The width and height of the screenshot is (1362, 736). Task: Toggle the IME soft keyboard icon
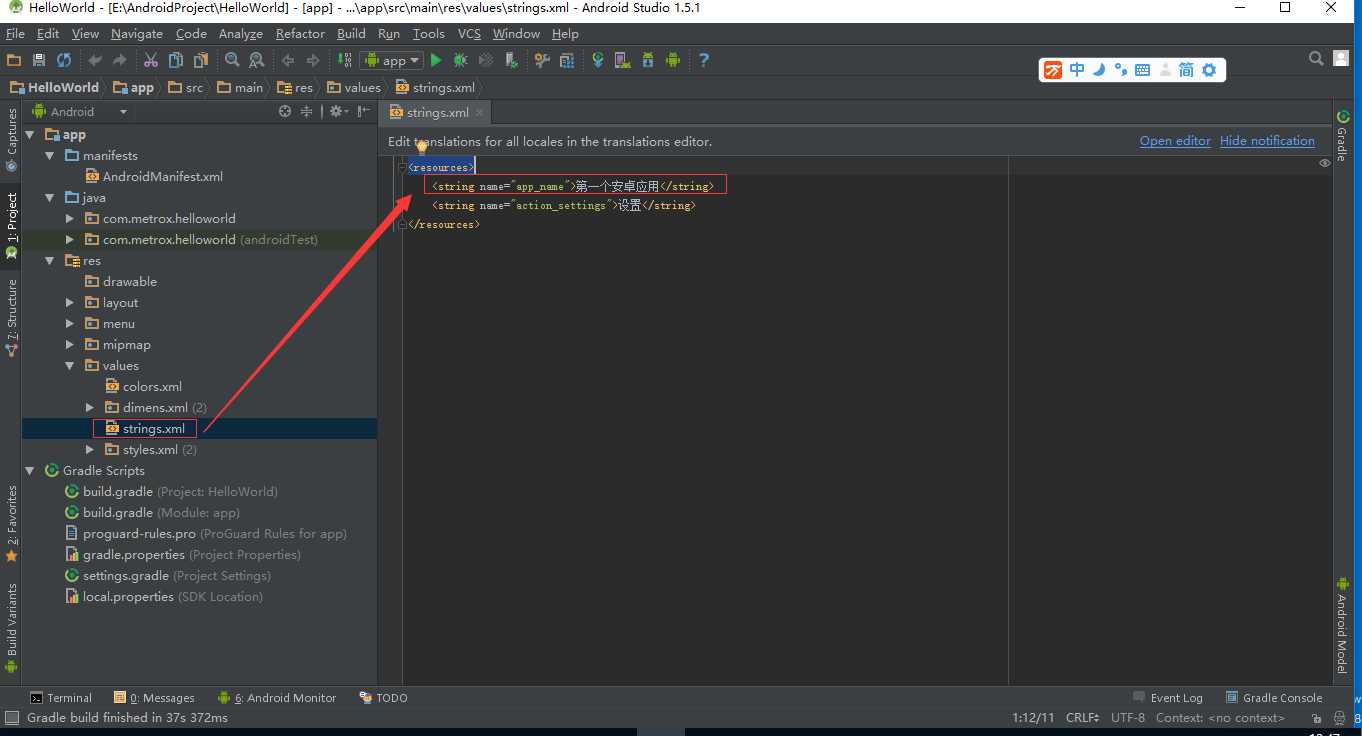click(x=1142, y=70)
